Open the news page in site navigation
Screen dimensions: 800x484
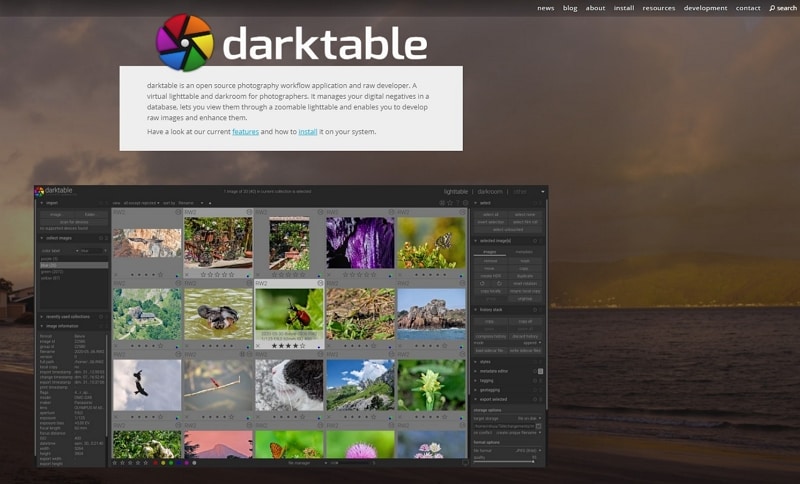(545, 8)
